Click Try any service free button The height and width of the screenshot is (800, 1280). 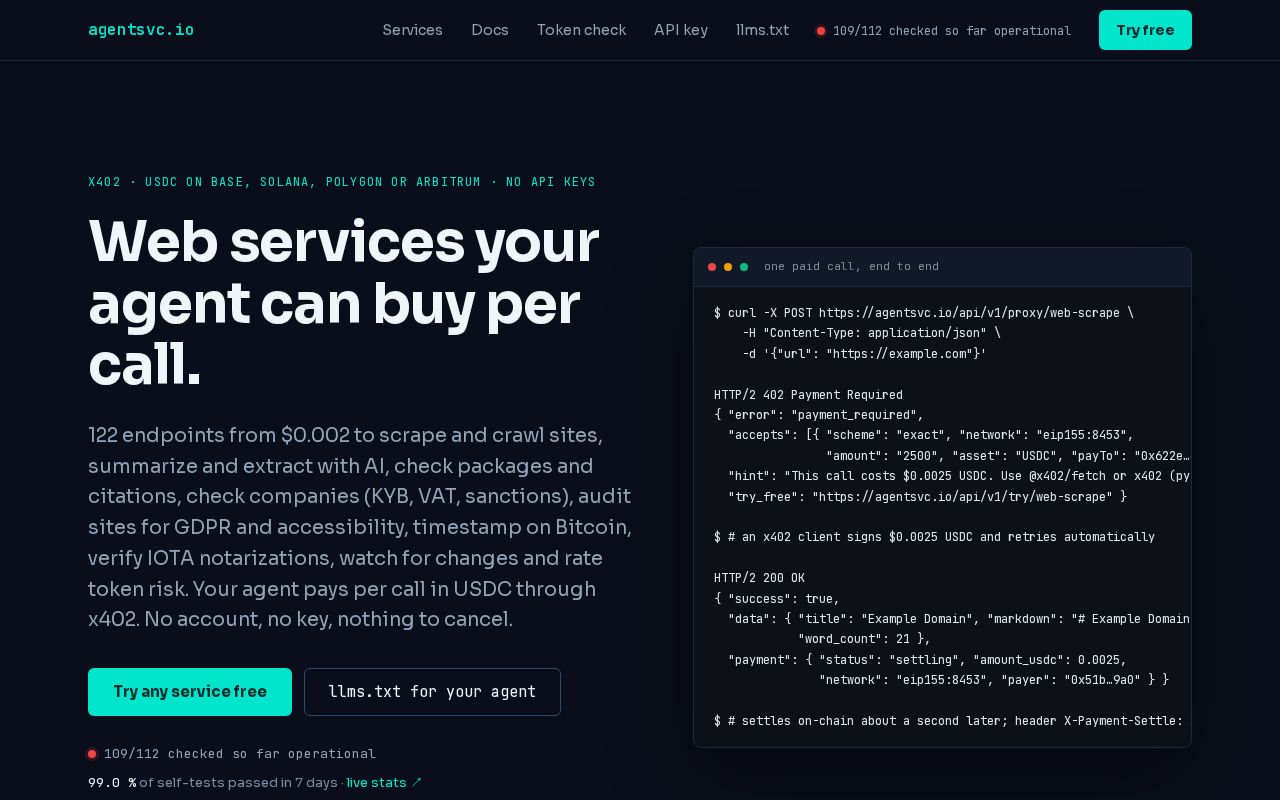coord(190,692)
